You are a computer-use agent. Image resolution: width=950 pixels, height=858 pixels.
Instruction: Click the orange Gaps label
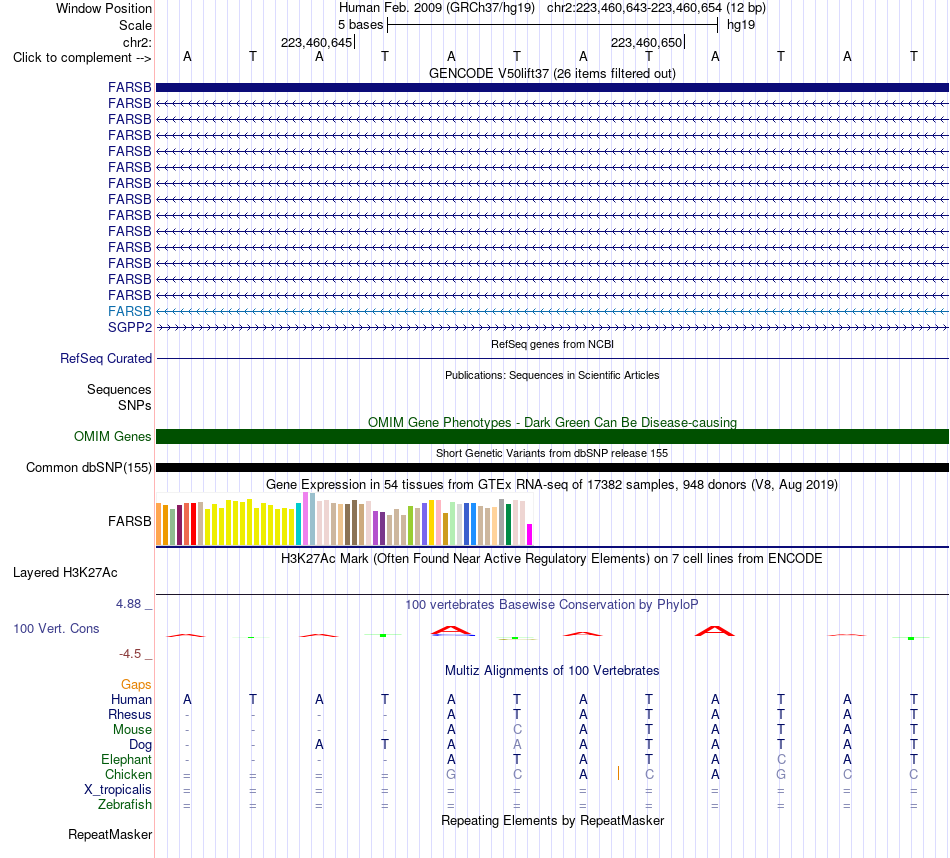[x=136, y=685]
